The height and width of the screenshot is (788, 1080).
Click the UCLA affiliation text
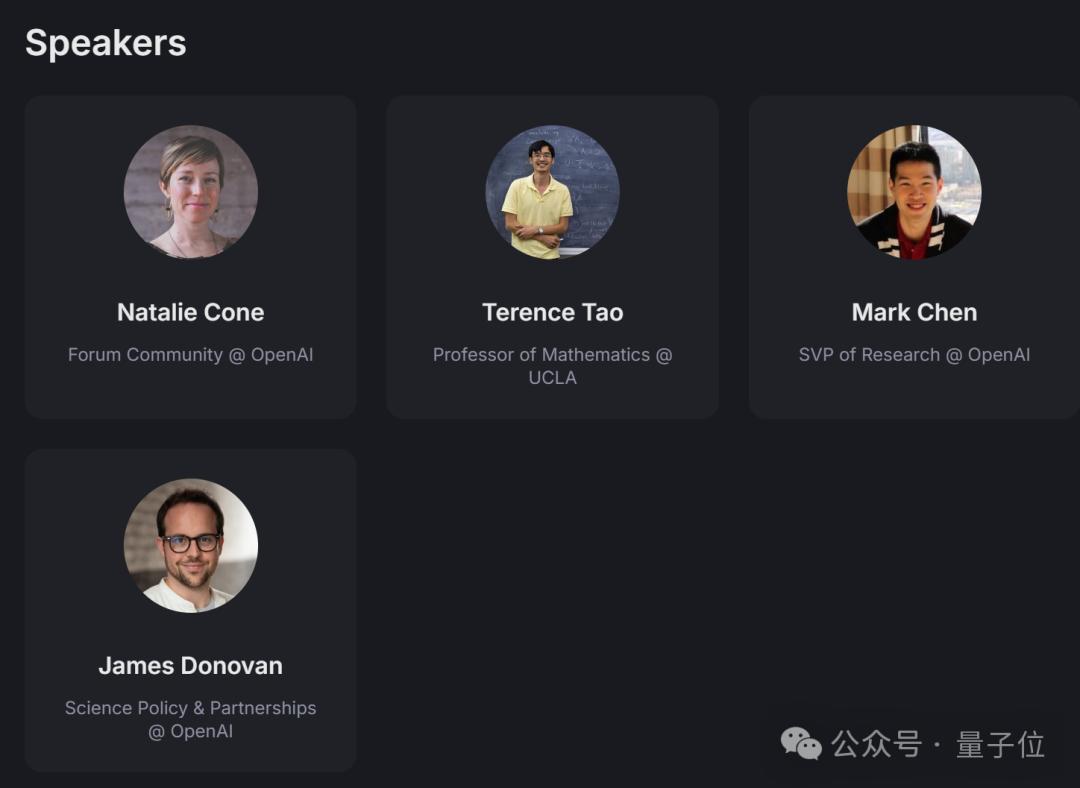552,378
